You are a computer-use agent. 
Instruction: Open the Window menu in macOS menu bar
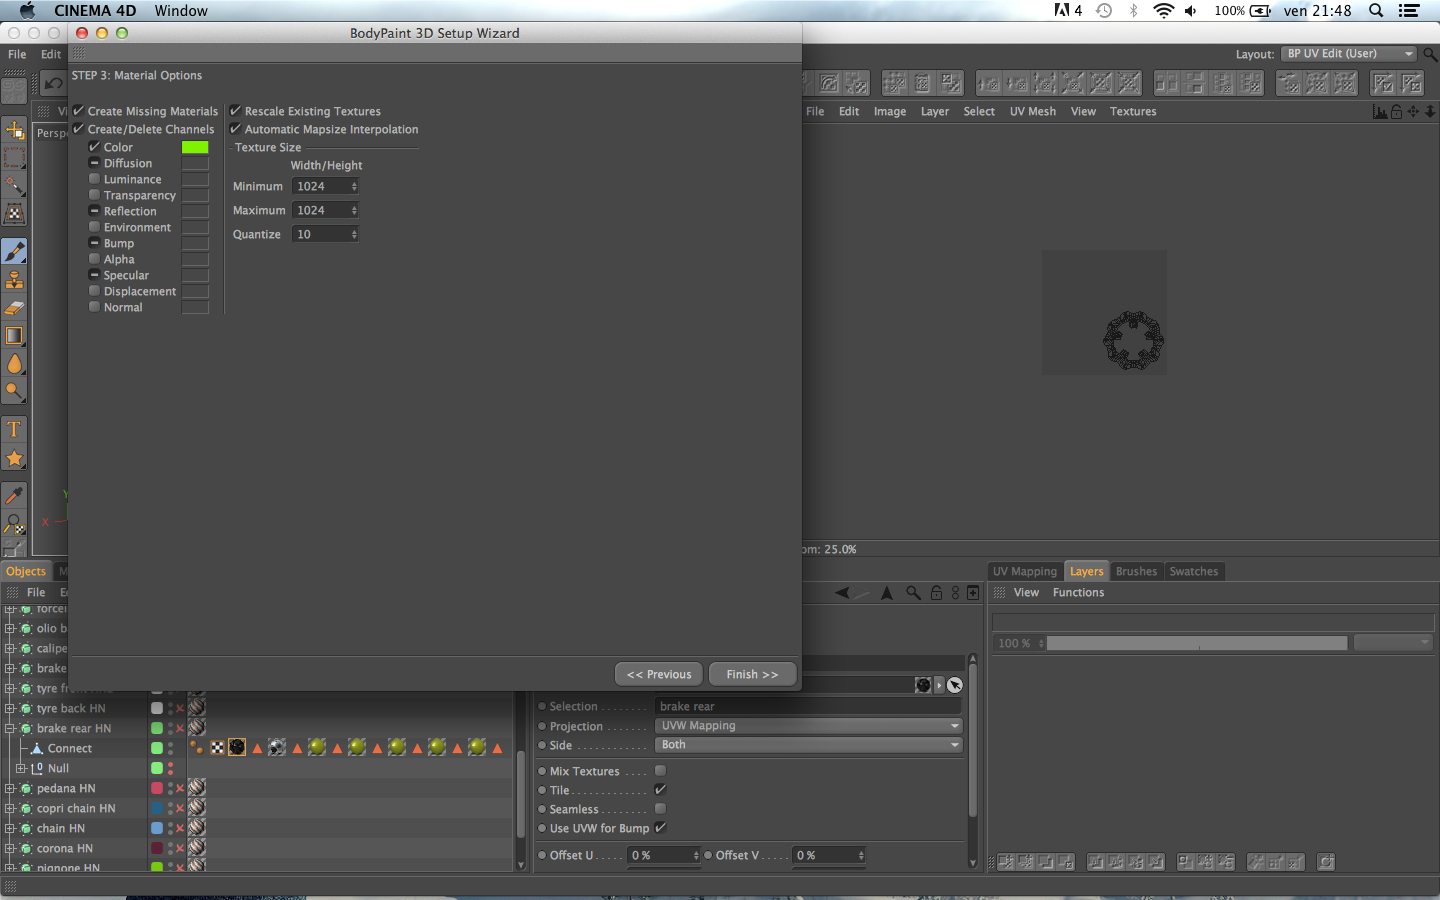click(x=181, y=11)
